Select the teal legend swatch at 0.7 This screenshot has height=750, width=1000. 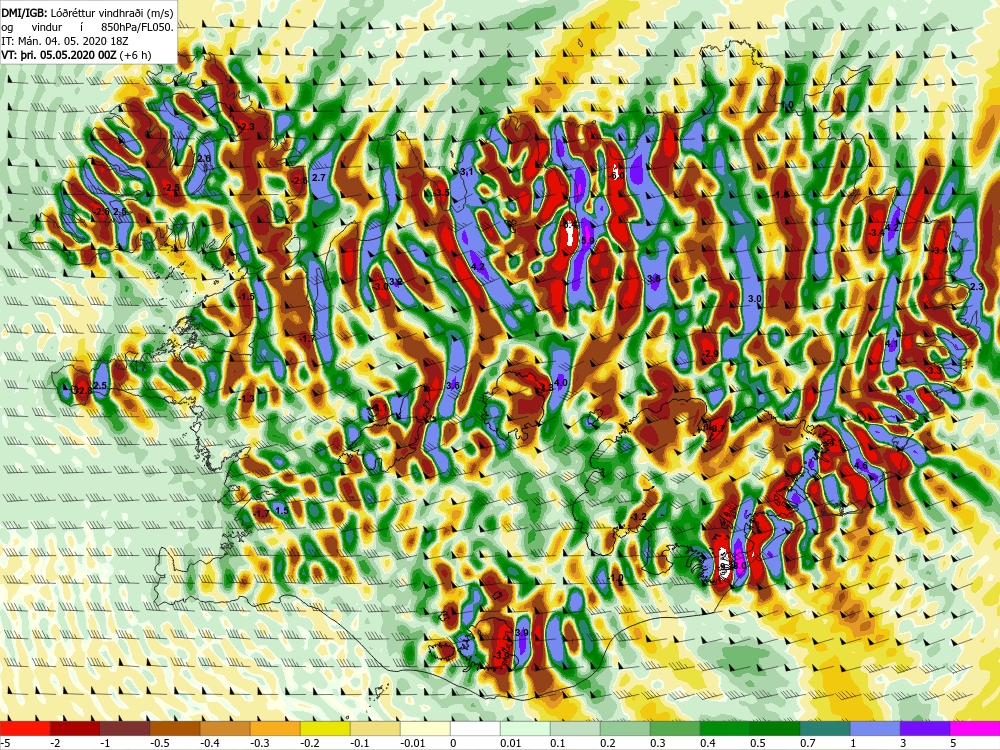(x=825, y=728)
